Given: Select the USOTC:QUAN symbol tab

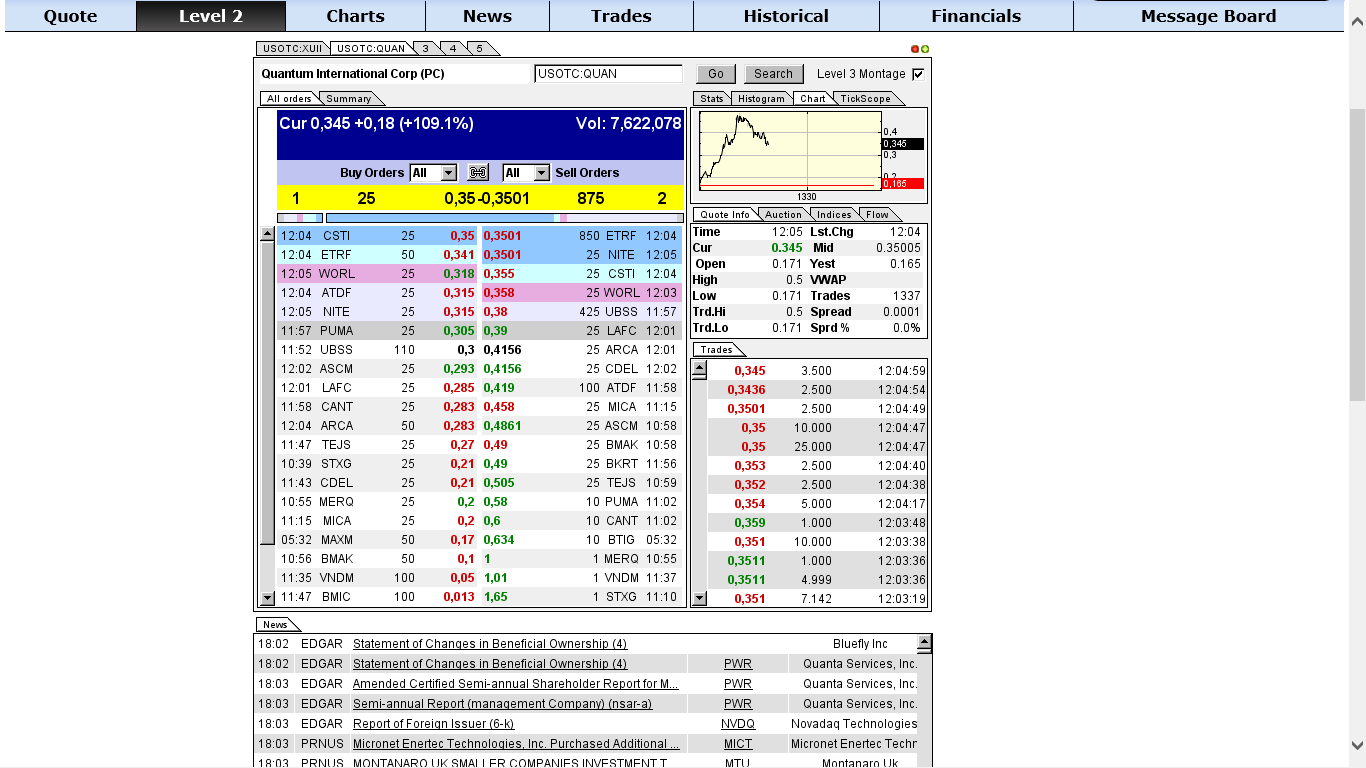Looking at the screenshot, I should pyautogui.click(x=370, y=48).
